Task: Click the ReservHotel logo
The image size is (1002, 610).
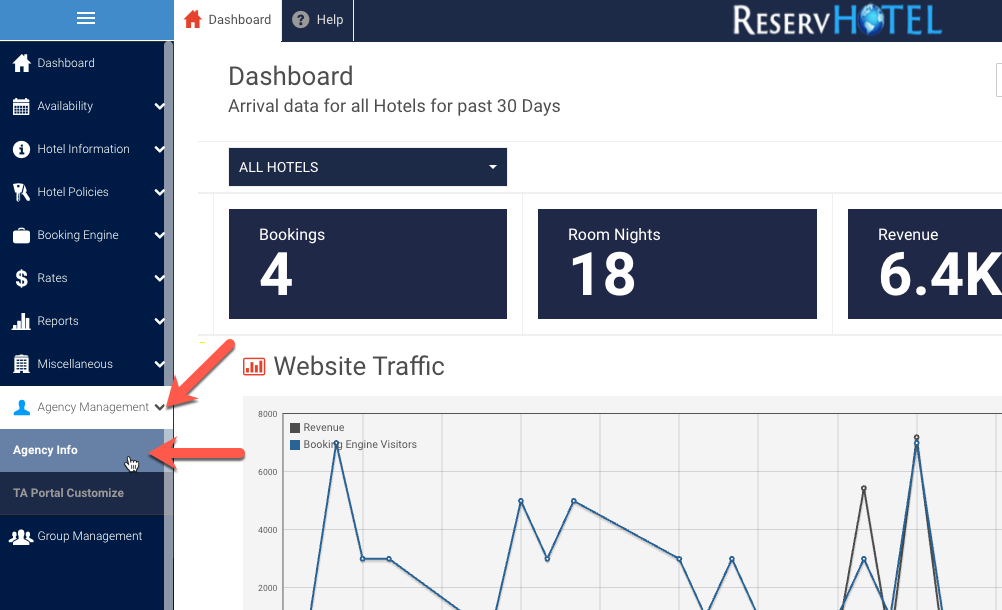Action: pyautogui.click(x=837, y=20)
